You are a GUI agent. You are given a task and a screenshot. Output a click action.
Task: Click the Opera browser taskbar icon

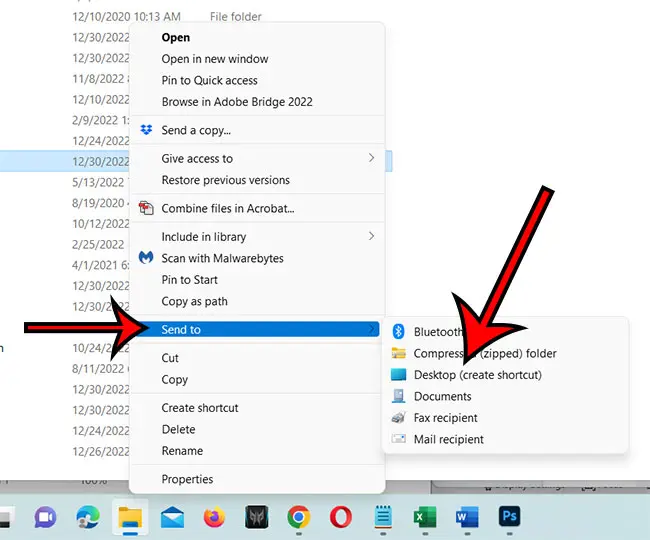(341, 517)
